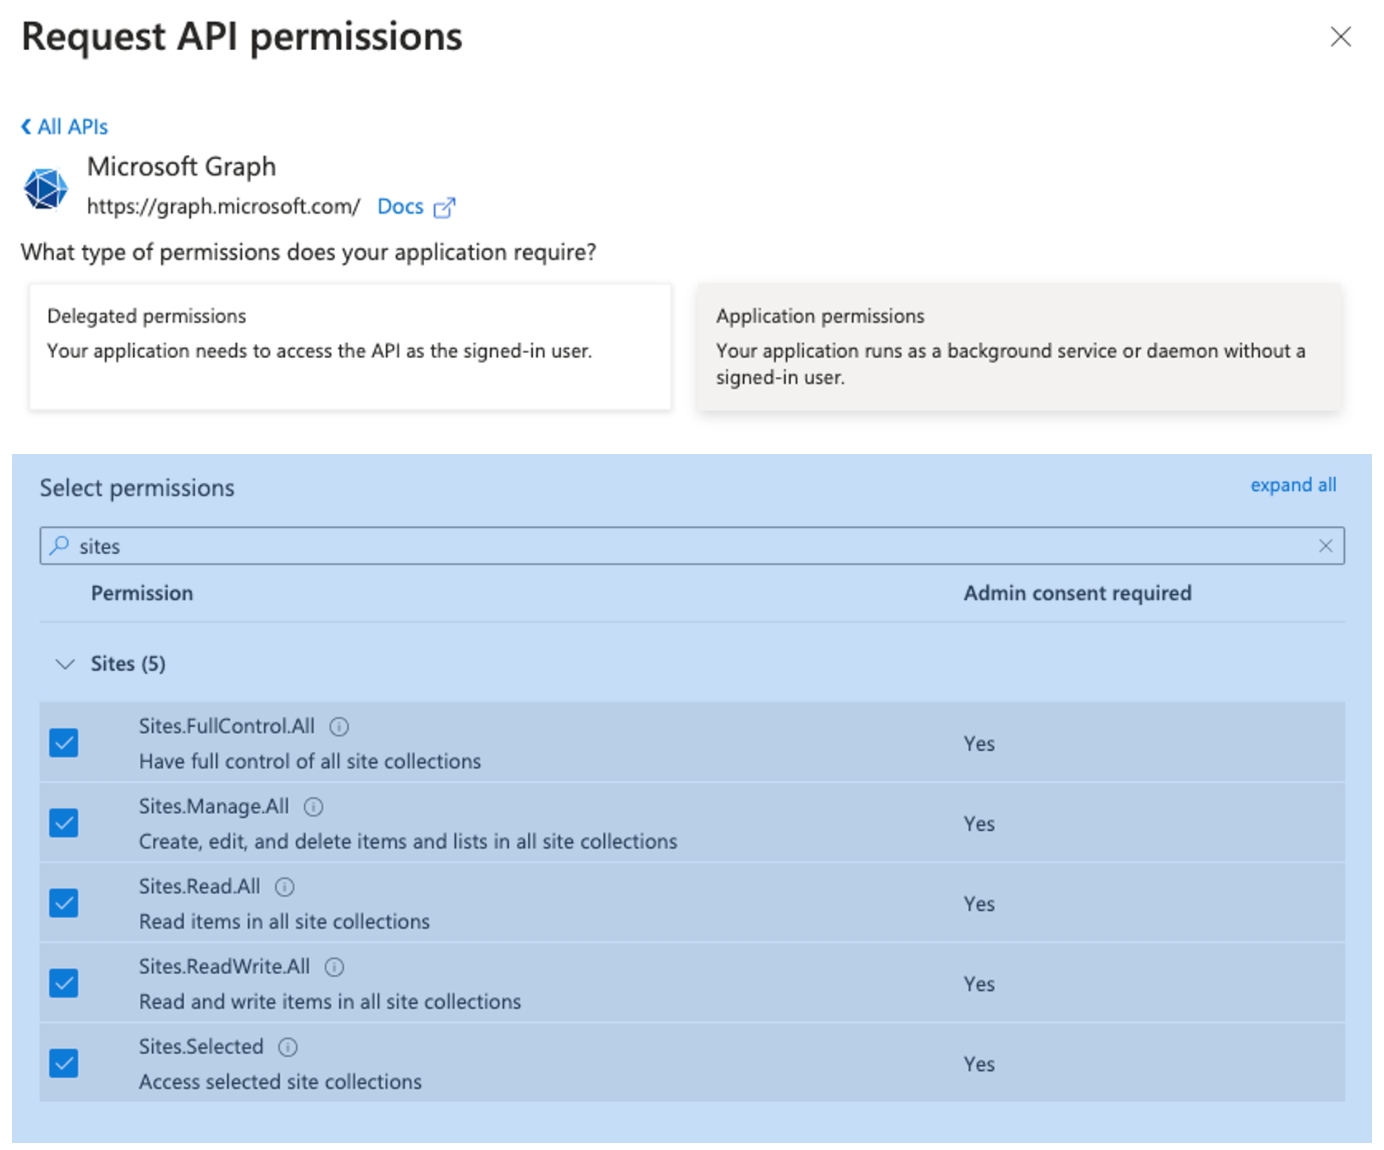Click the Microsoft Graph logo icon
Screen dimensions: 1384x1150
pos(46,188)
